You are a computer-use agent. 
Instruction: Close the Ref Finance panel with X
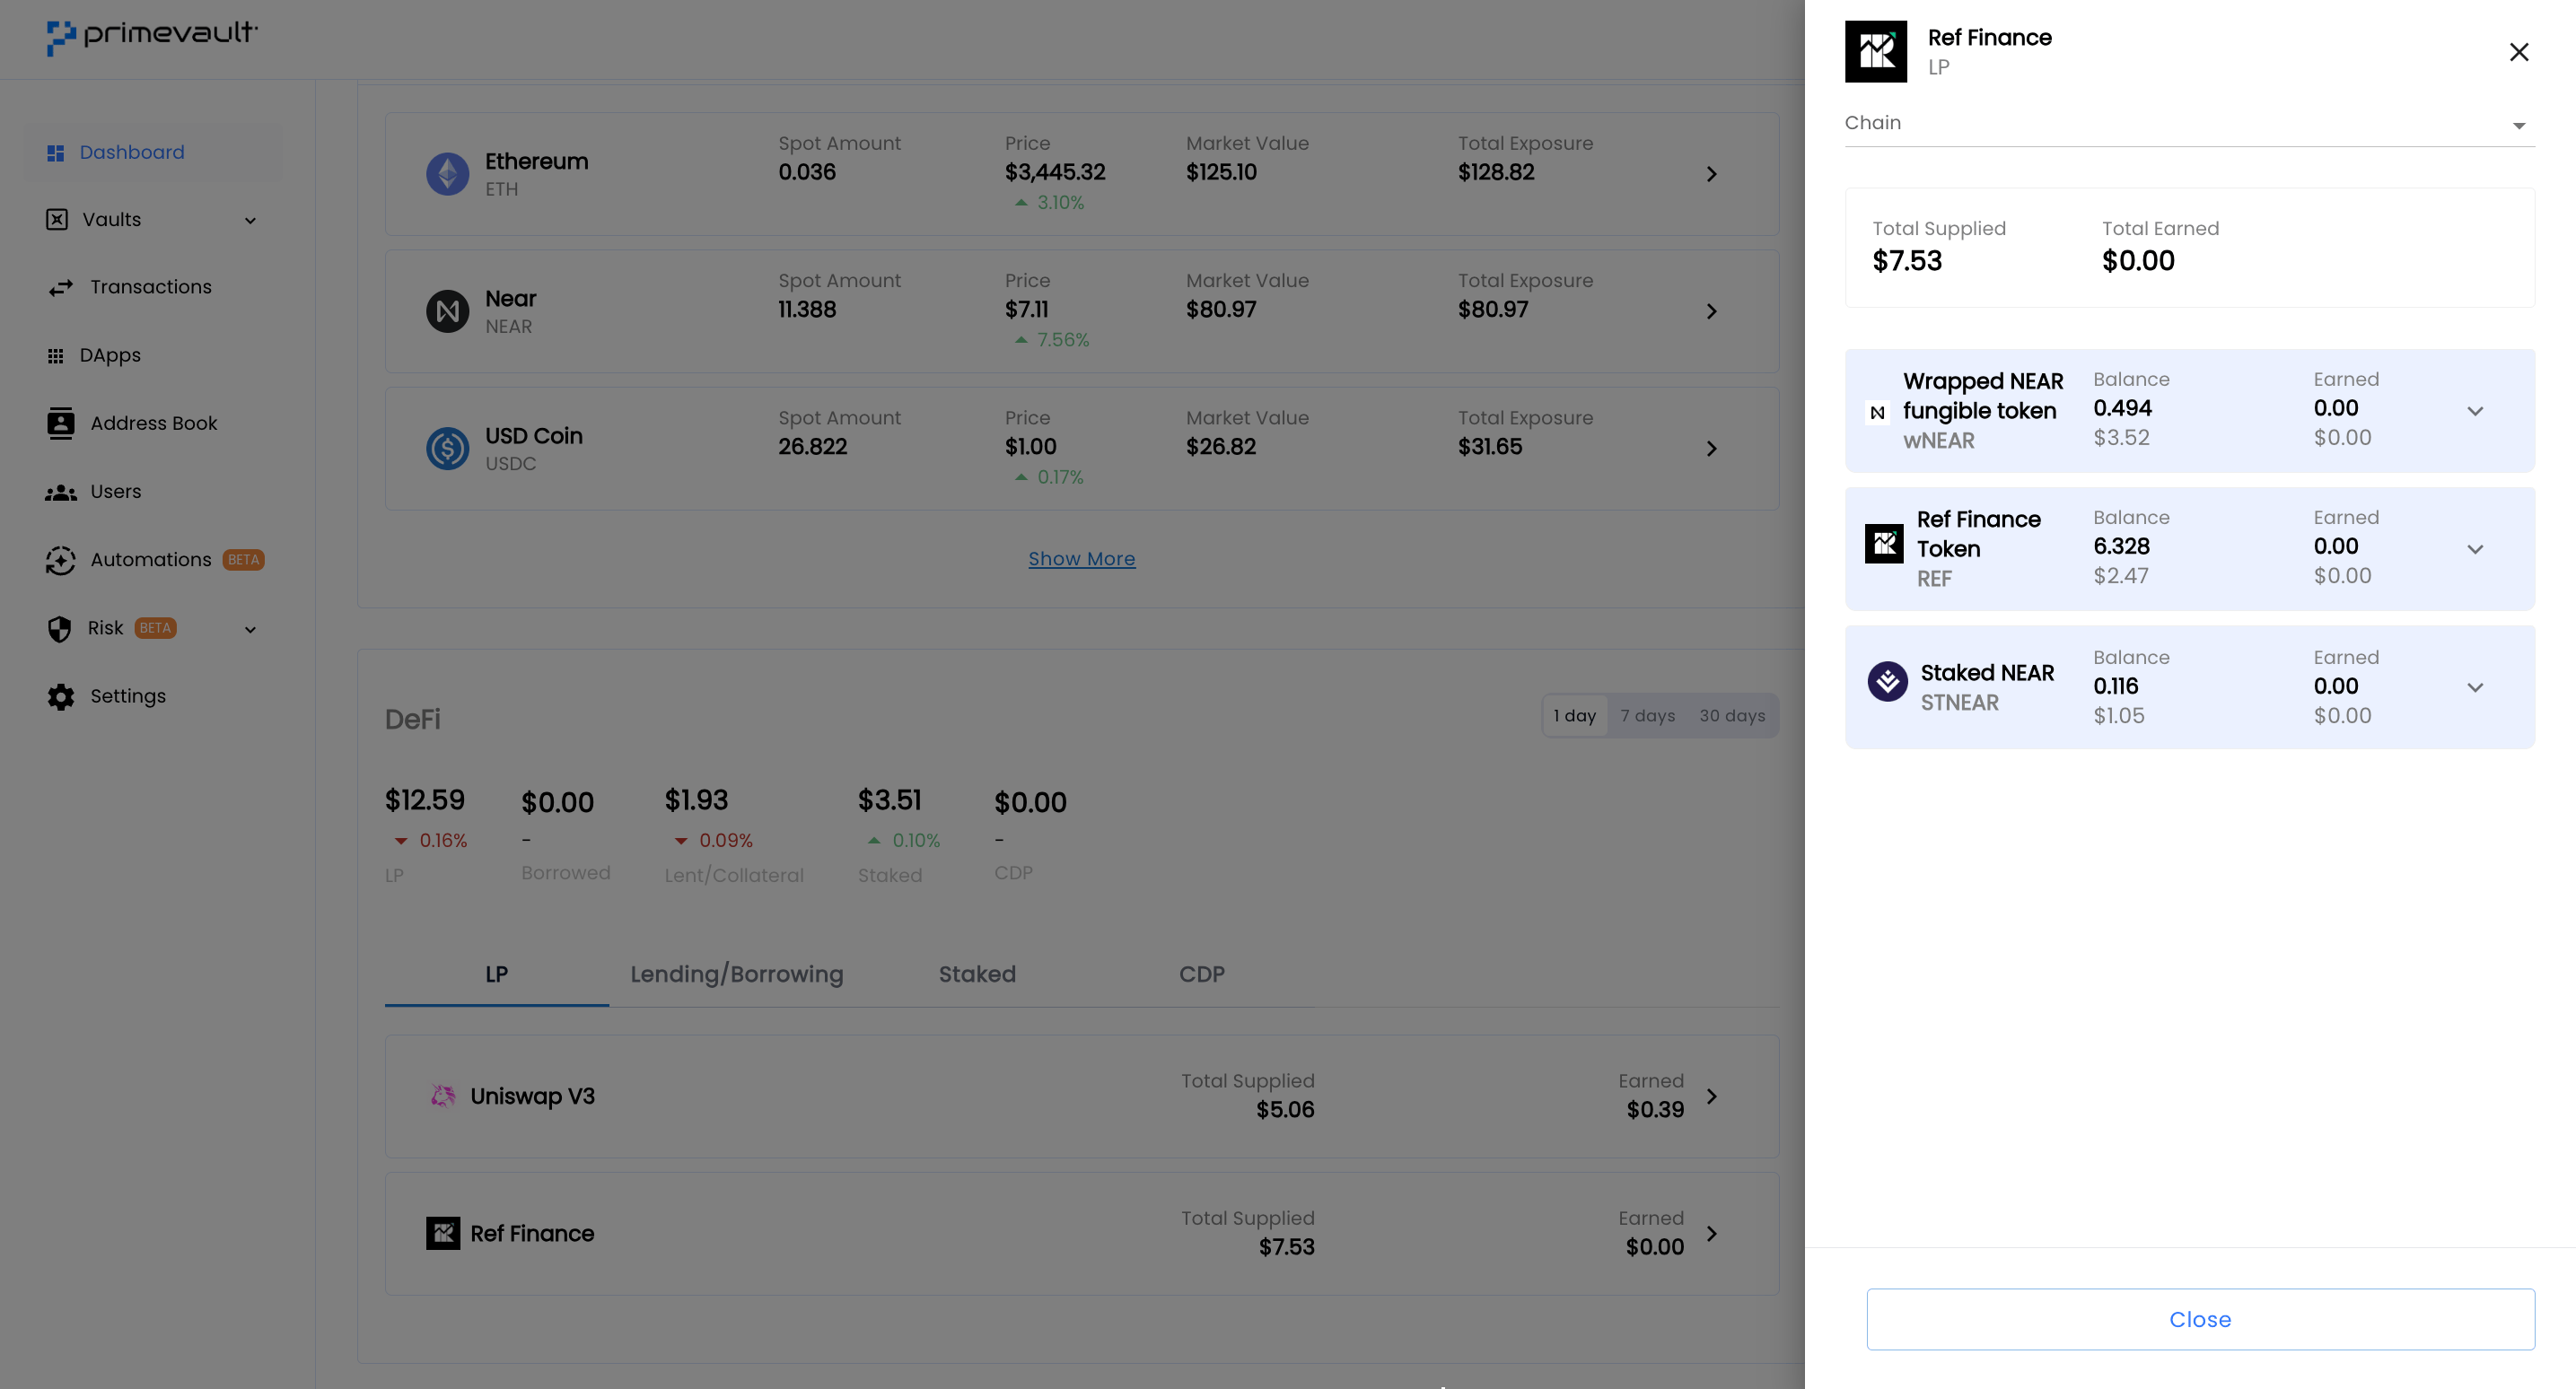point(2519,52)
